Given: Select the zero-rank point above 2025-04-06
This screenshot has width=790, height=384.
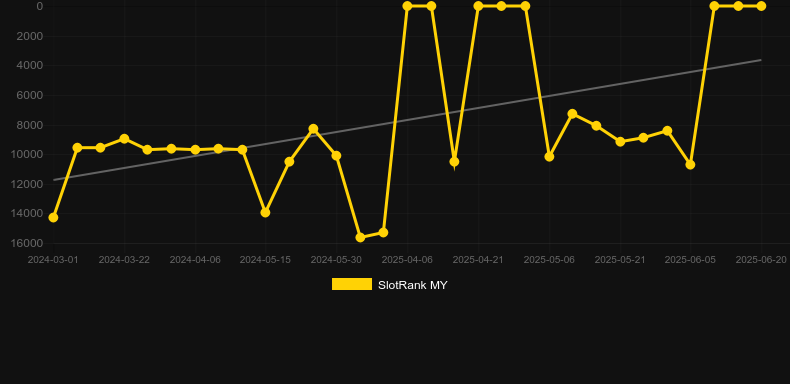Looking at the screenshot, I should point(407,6).
